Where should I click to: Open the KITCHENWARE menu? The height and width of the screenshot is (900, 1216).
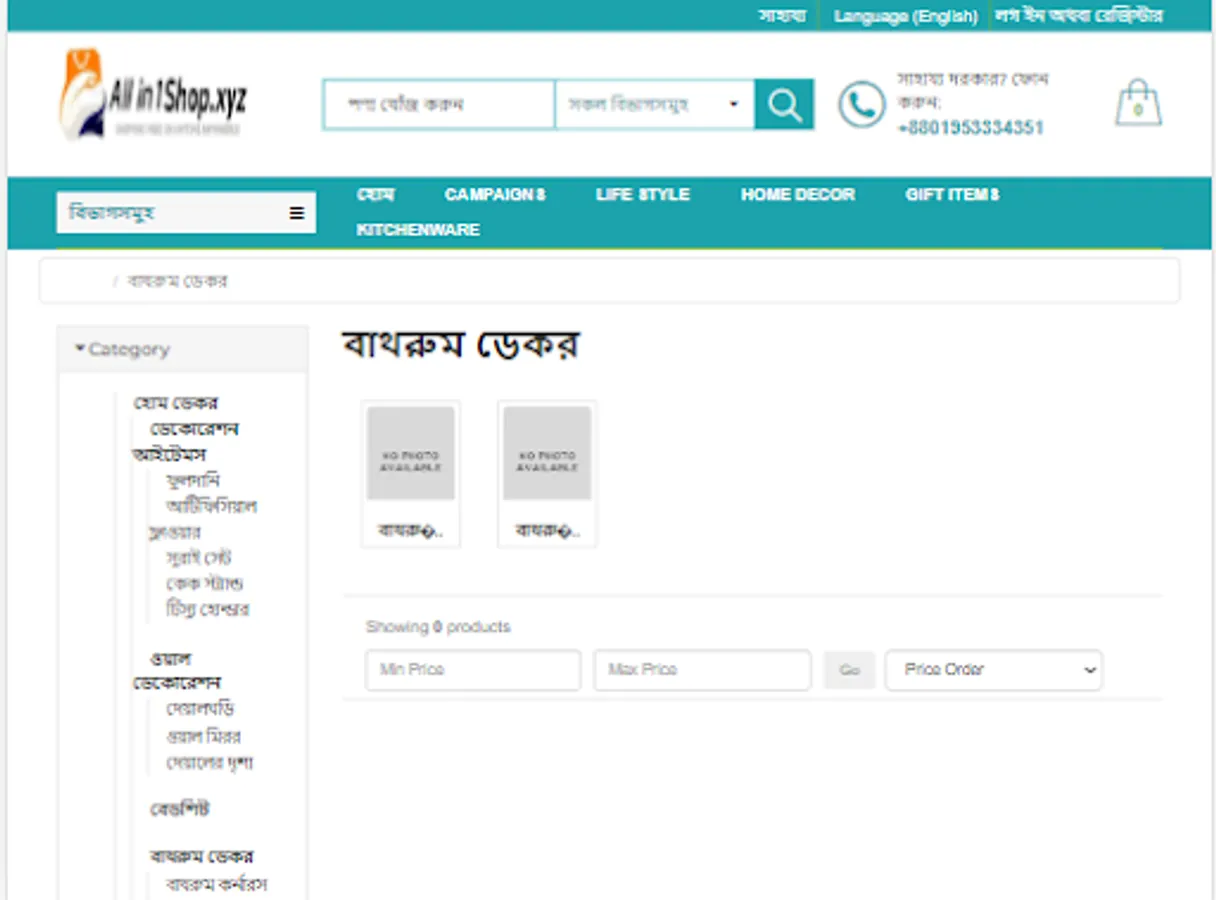[x=418, y=229]
